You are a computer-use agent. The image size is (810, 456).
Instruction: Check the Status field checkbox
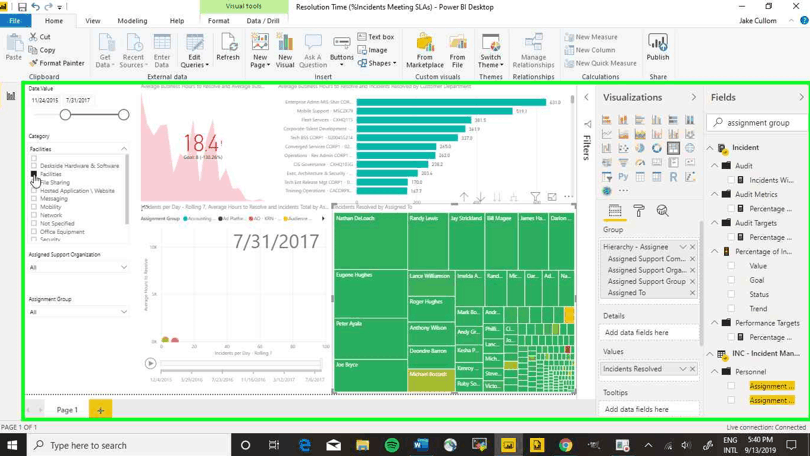[731, 294]
